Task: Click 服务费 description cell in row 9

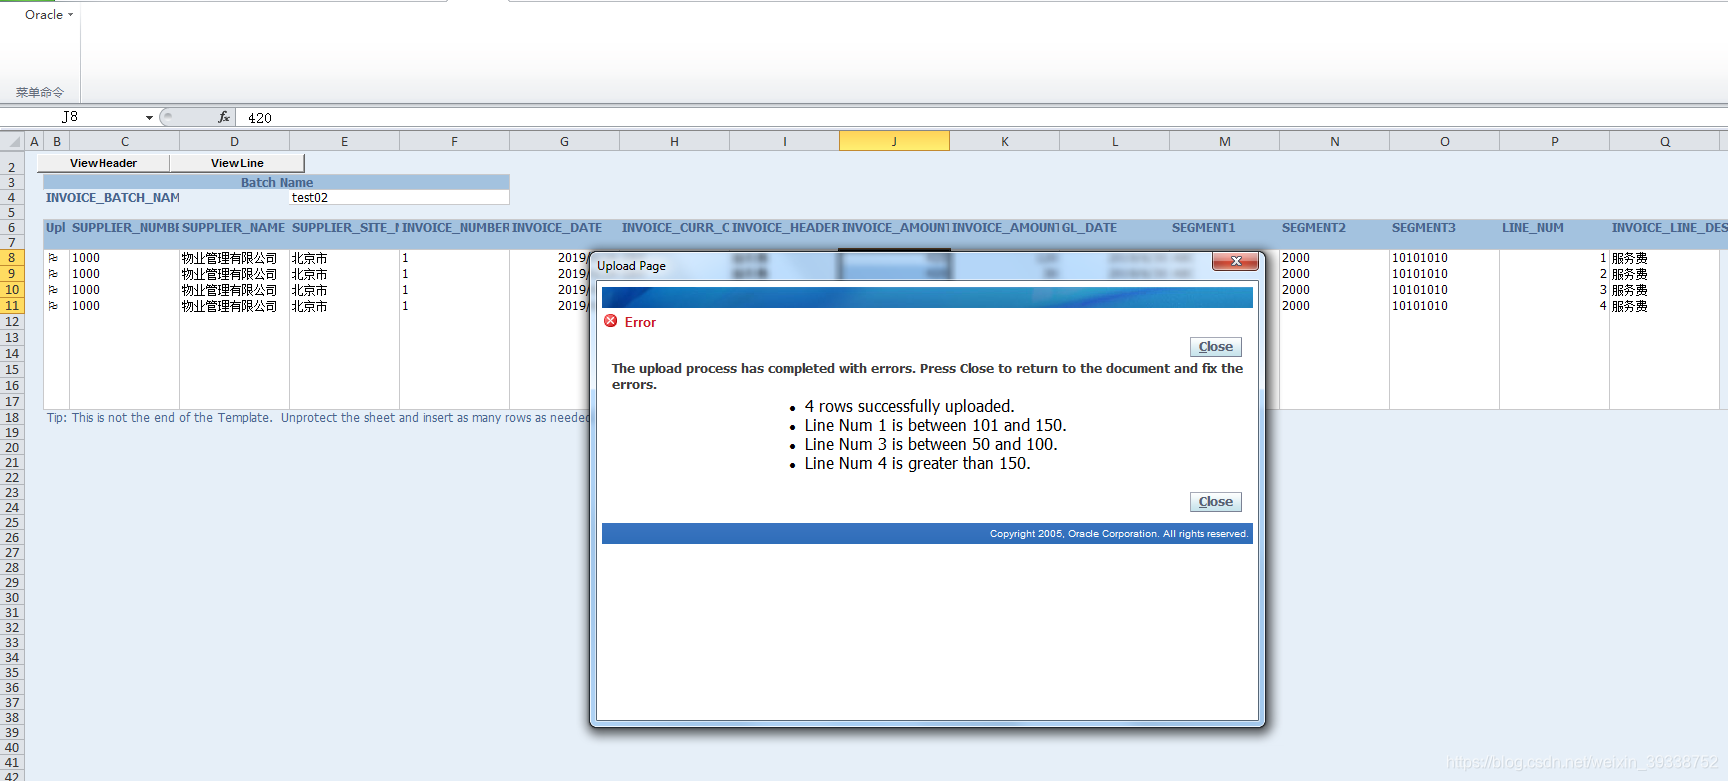Action: [x=1664, y=274]
